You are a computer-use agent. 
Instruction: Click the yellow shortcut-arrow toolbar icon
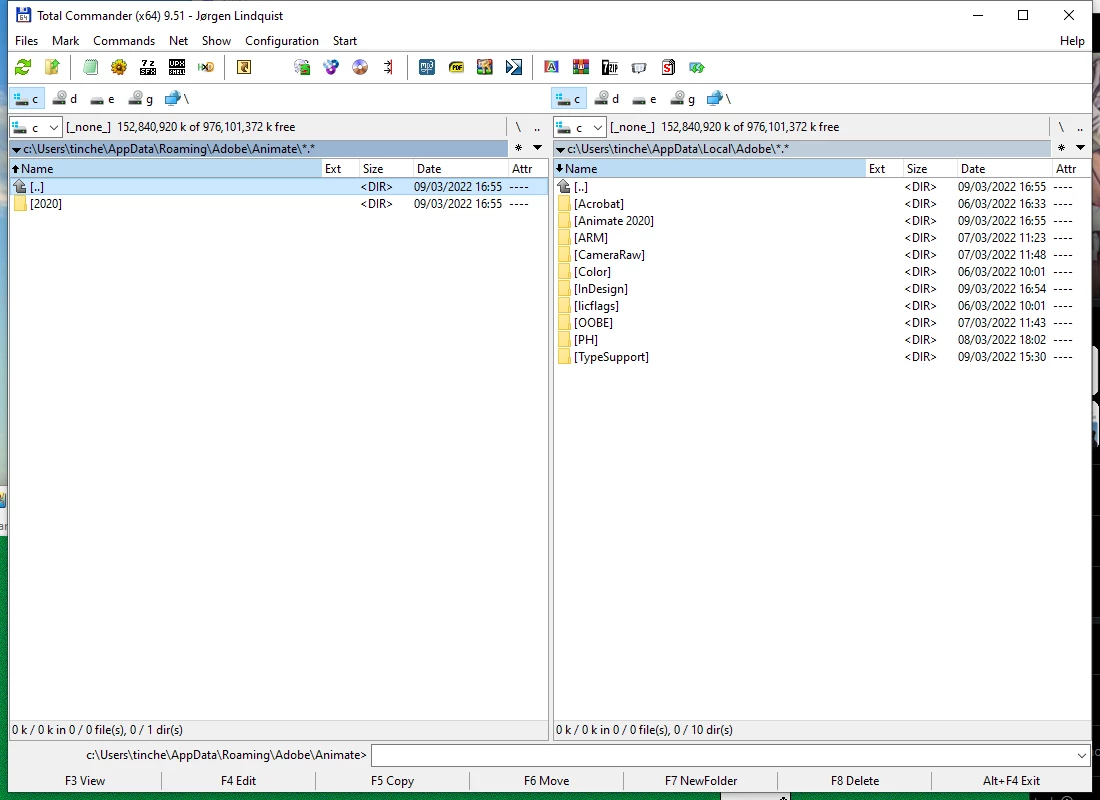coord(243,67)
